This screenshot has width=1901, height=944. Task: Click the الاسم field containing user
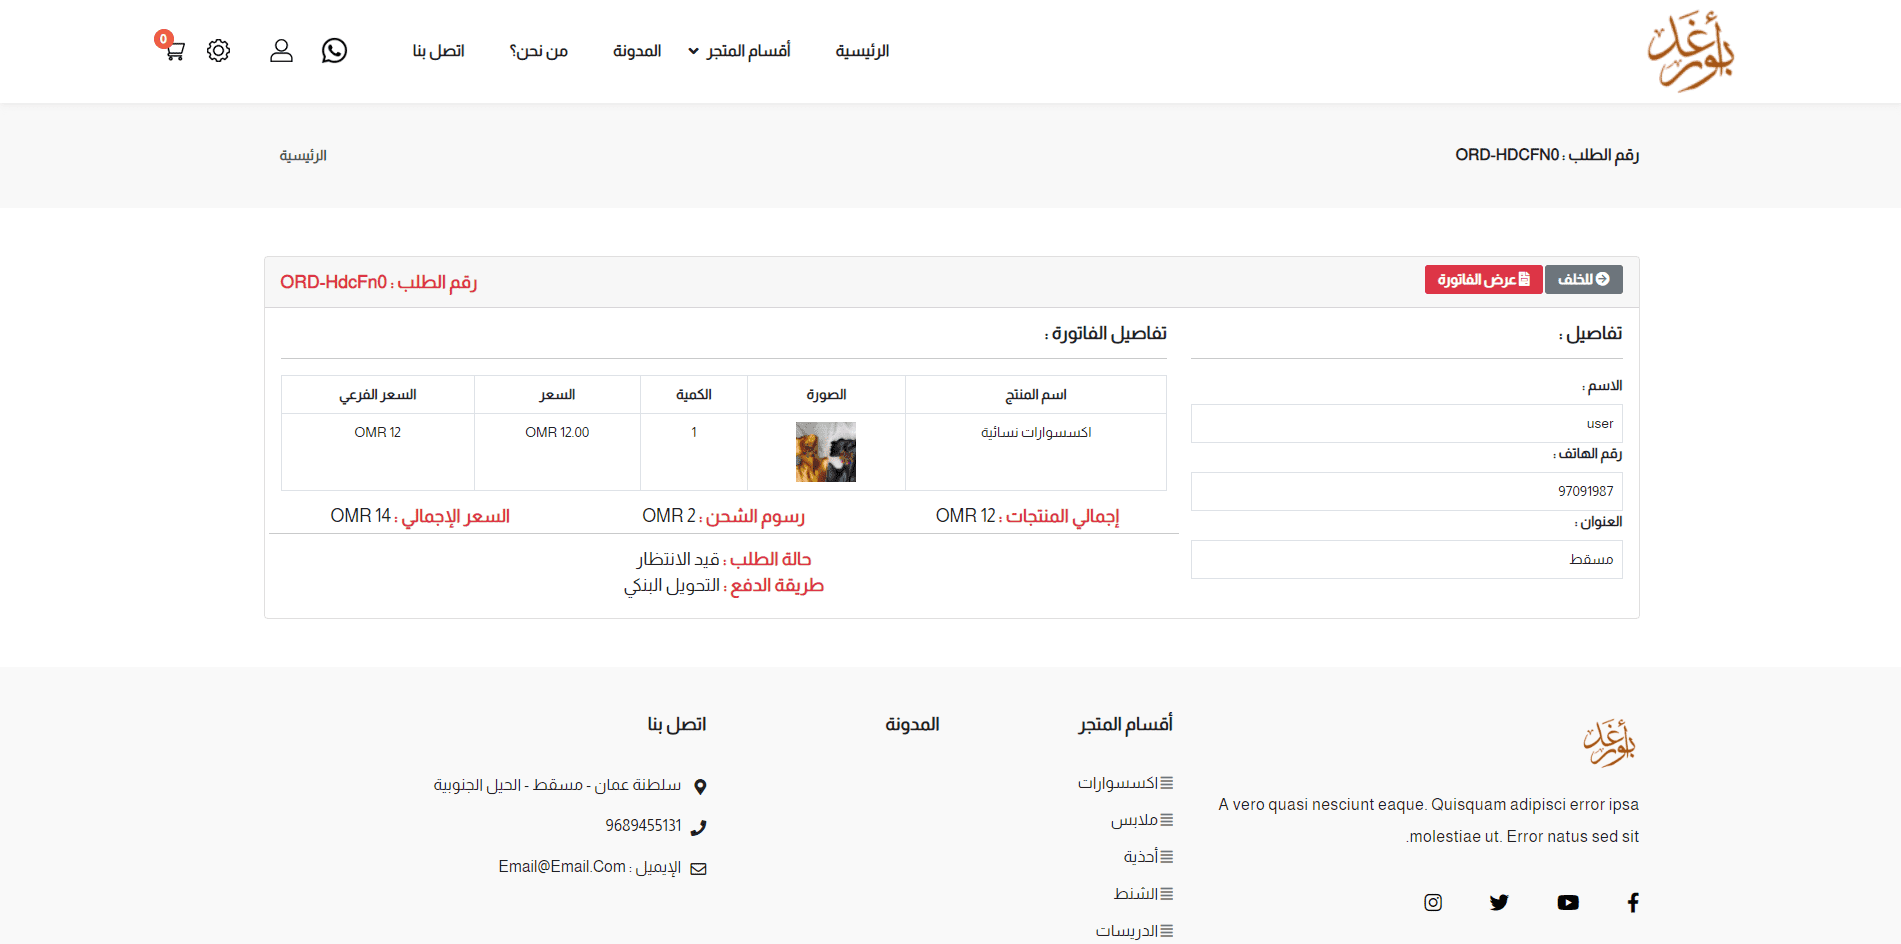pos(1406,423)
